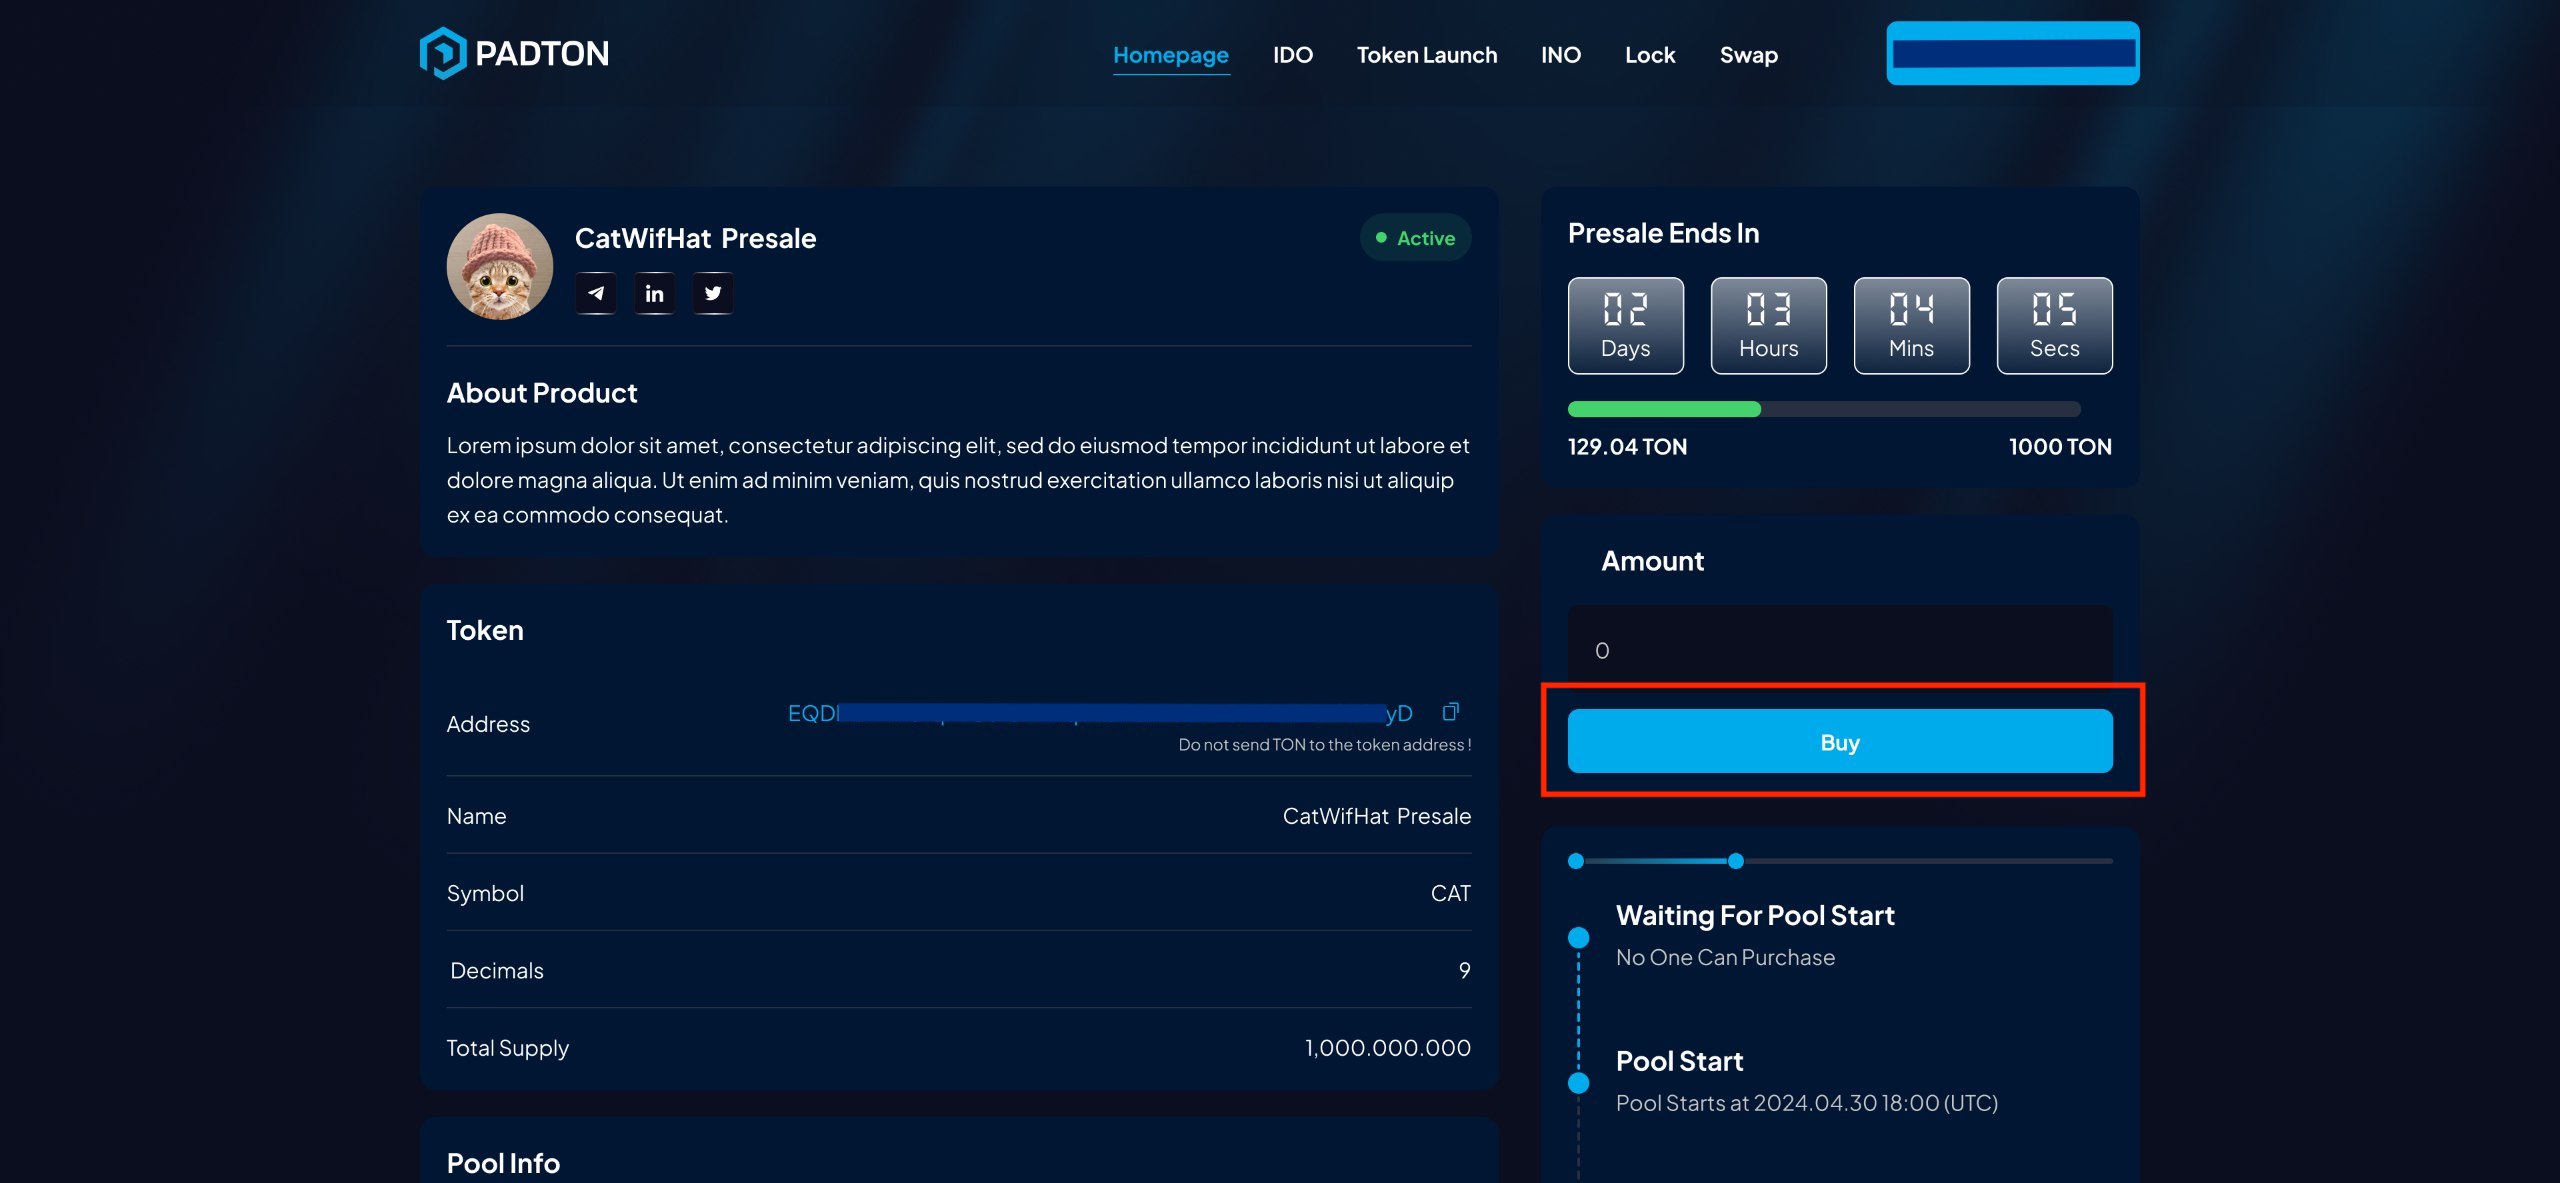Open the Swap page
This screenshot has width=2560, height=1183.
point(1748,55)
